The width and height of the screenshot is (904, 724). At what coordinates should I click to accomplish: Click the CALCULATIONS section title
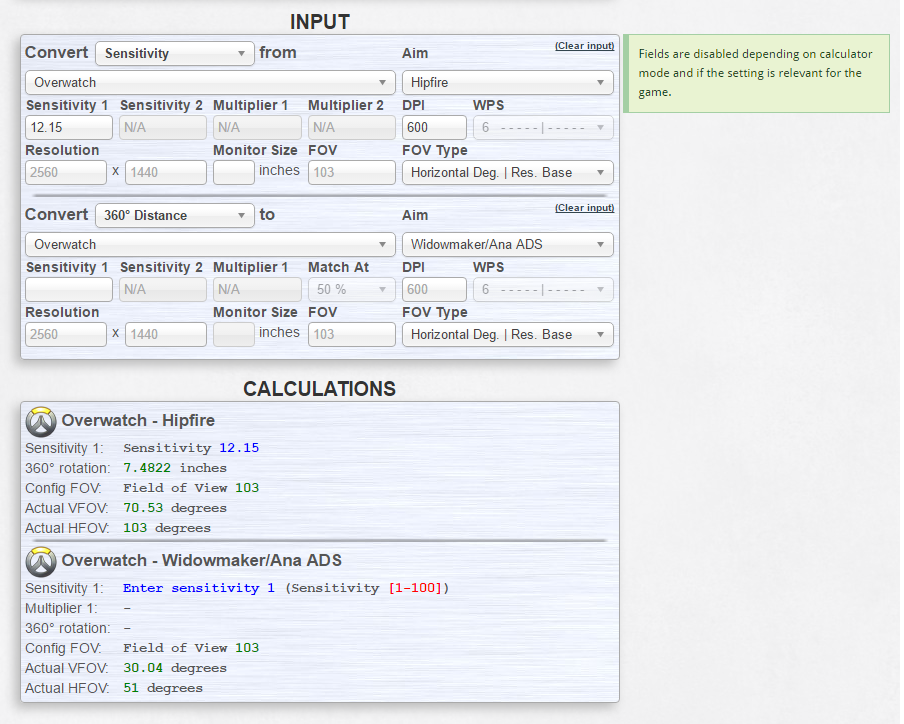pyautogui.click(x=319, y=389)
